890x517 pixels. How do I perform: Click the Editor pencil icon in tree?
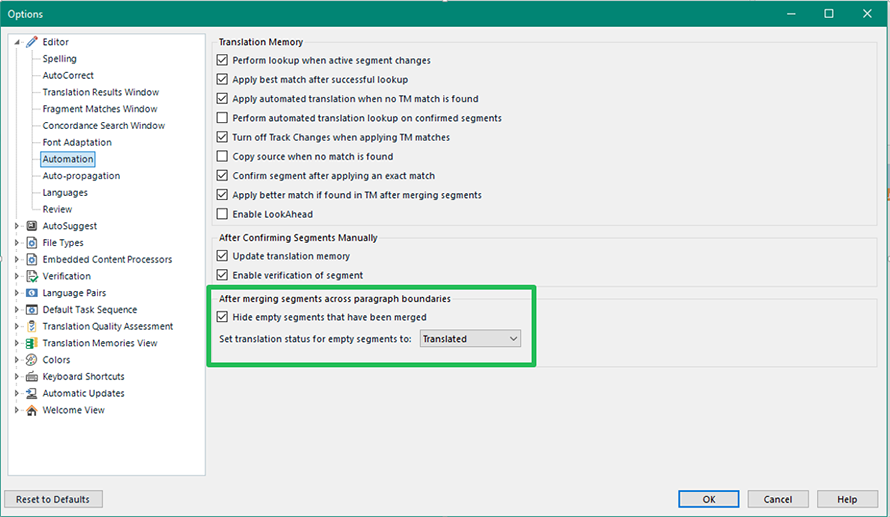32,42
